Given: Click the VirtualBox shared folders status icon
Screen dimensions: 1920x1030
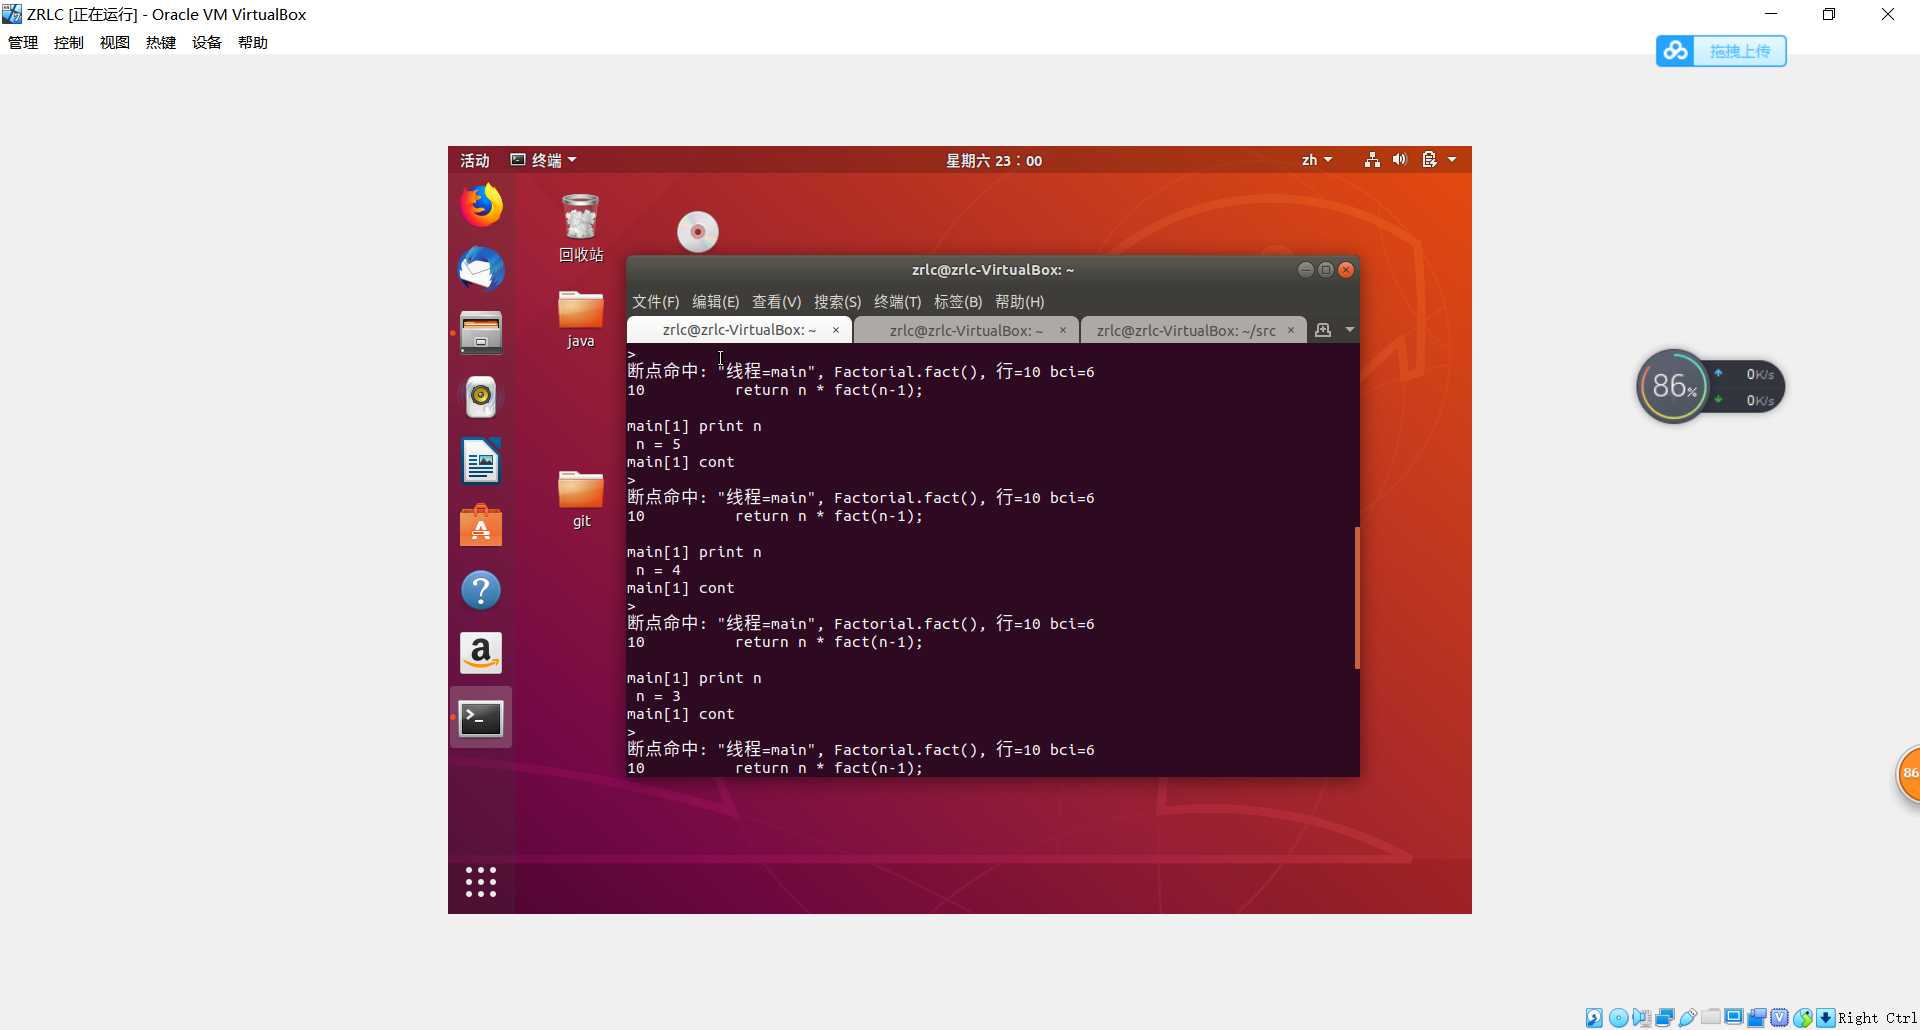Looking at the screenshot, I should coord(1711,1017).
